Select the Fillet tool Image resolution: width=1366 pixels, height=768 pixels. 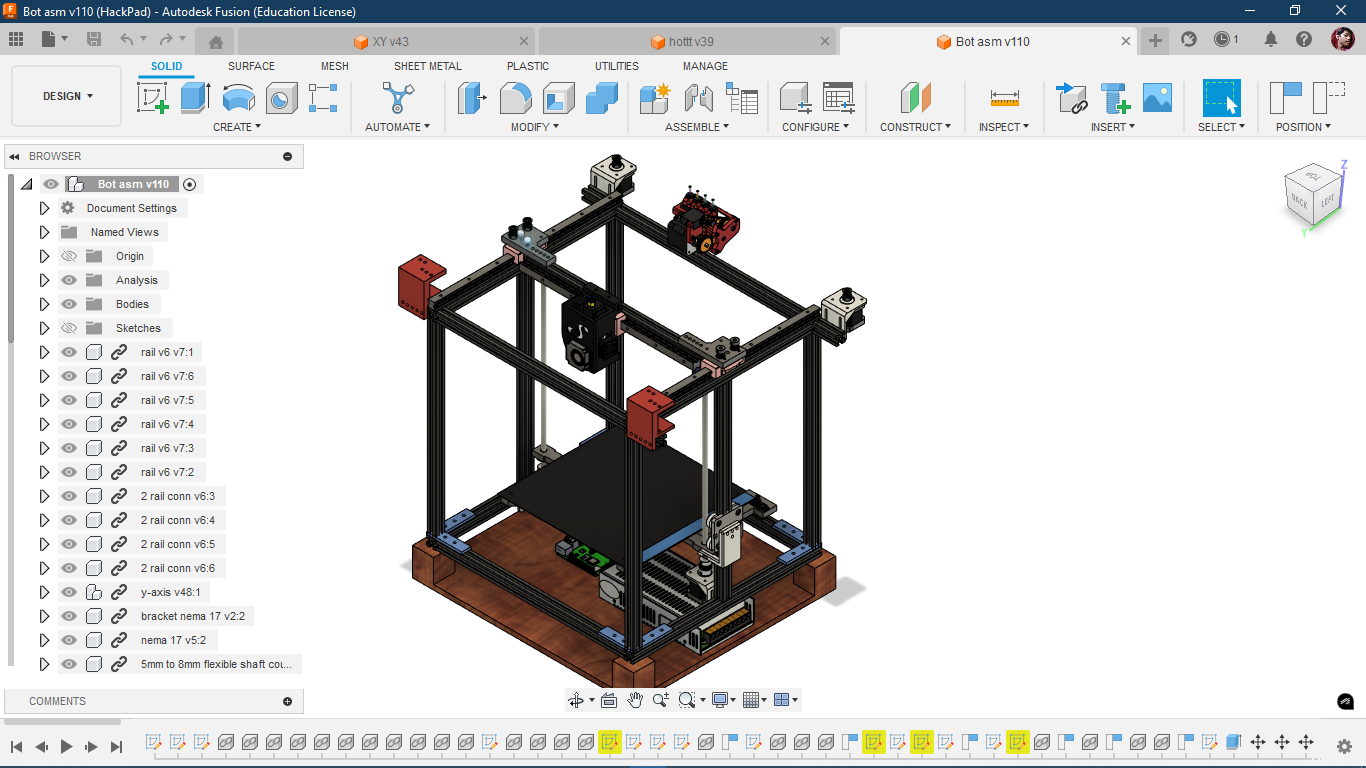click(515, 98)
